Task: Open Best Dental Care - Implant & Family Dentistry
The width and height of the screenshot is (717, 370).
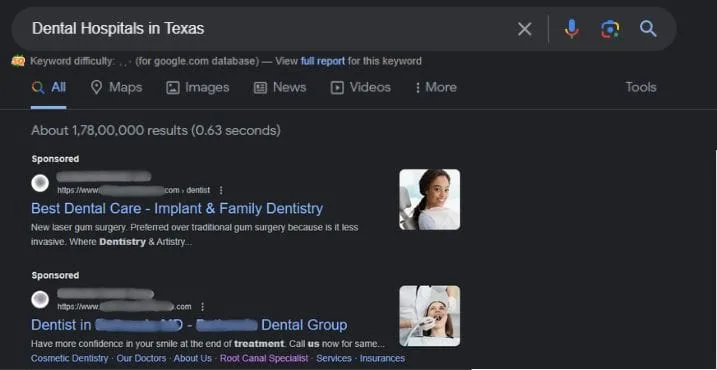Action: [x=177, y=209]
